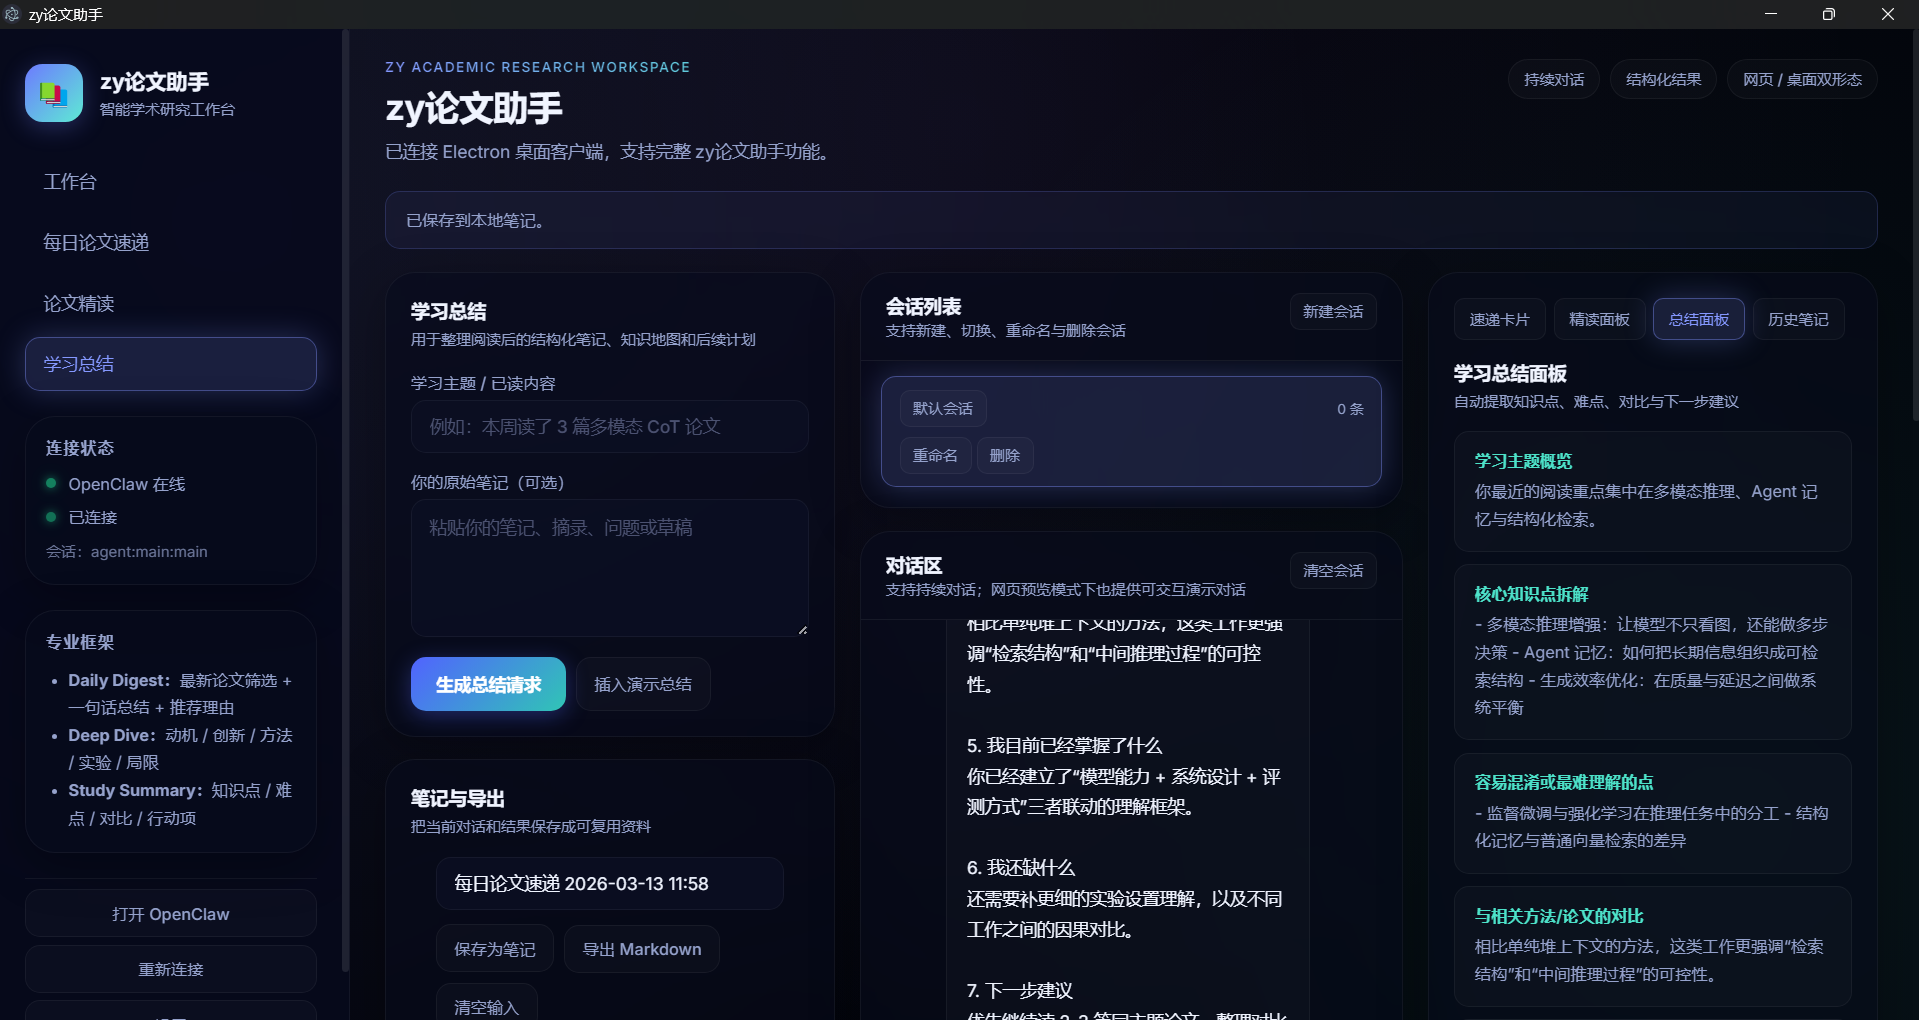Click the main page vertical scrollbar
1919x1020 pixels.
click(1915, 225)
